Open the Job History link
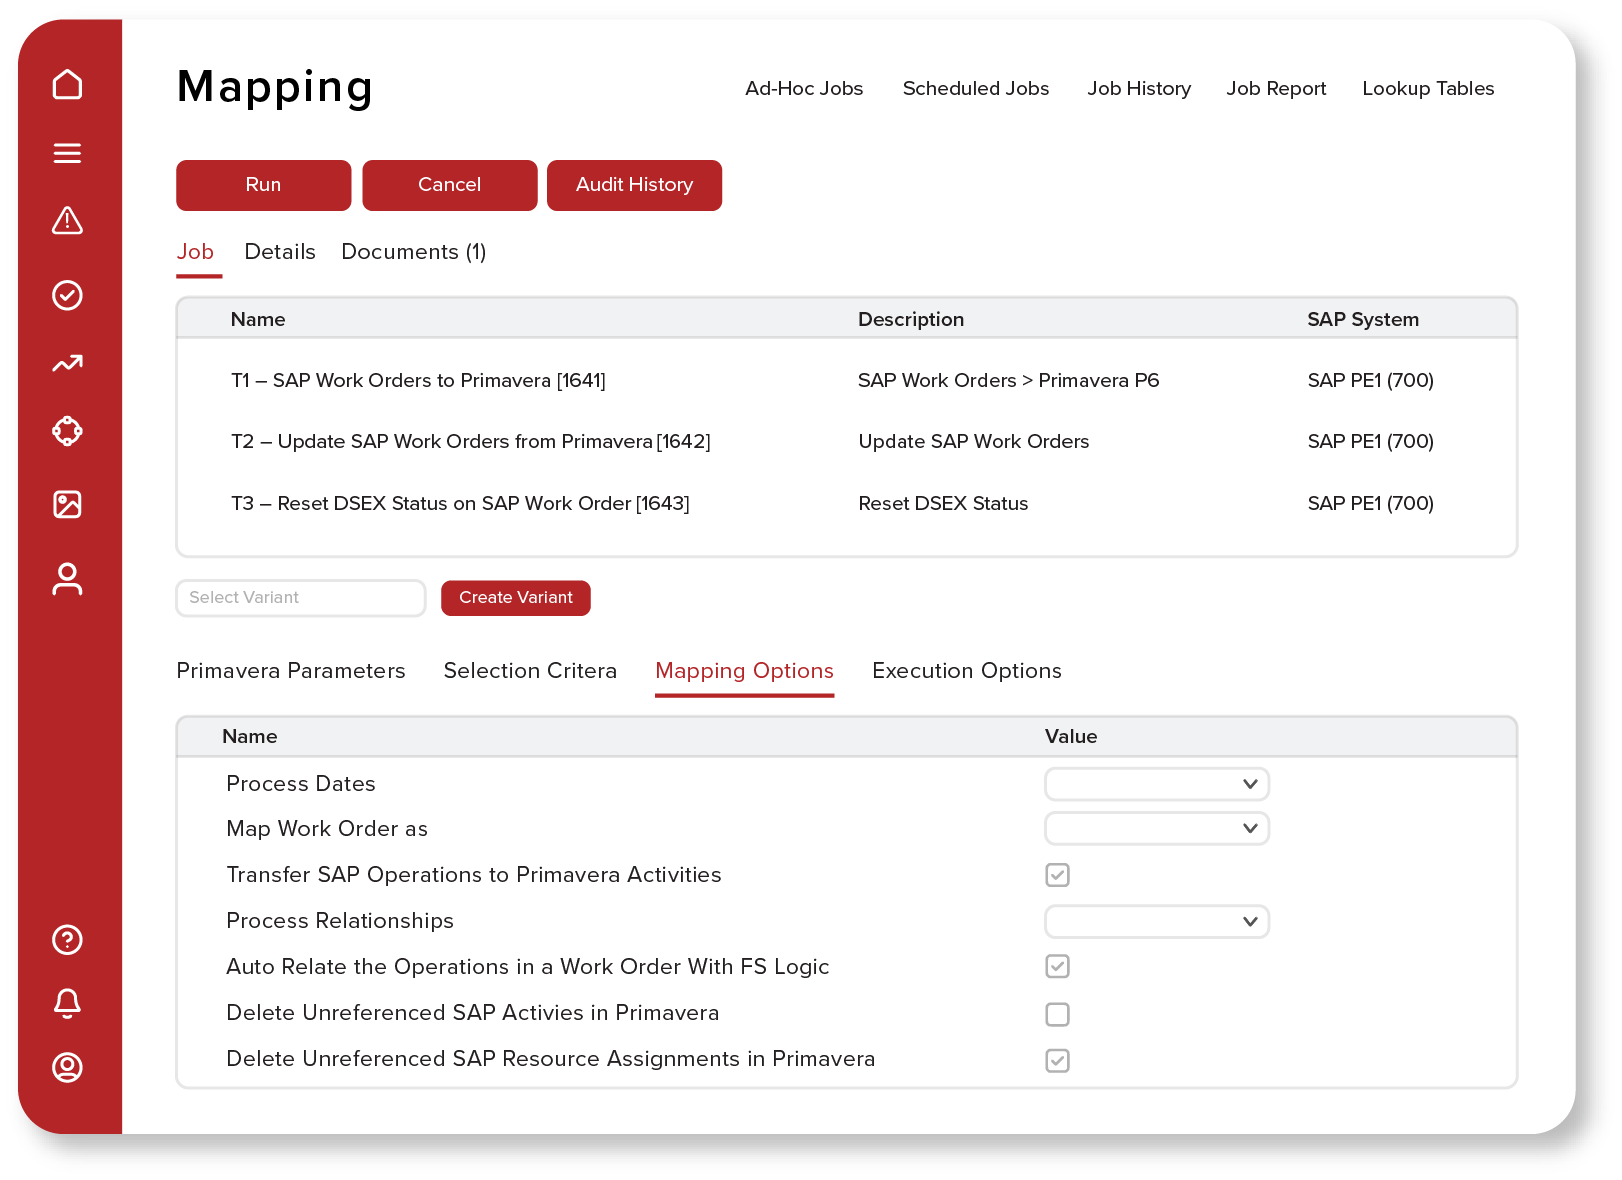This screenshot has width=1622, height=1180. pos(1139,89)
